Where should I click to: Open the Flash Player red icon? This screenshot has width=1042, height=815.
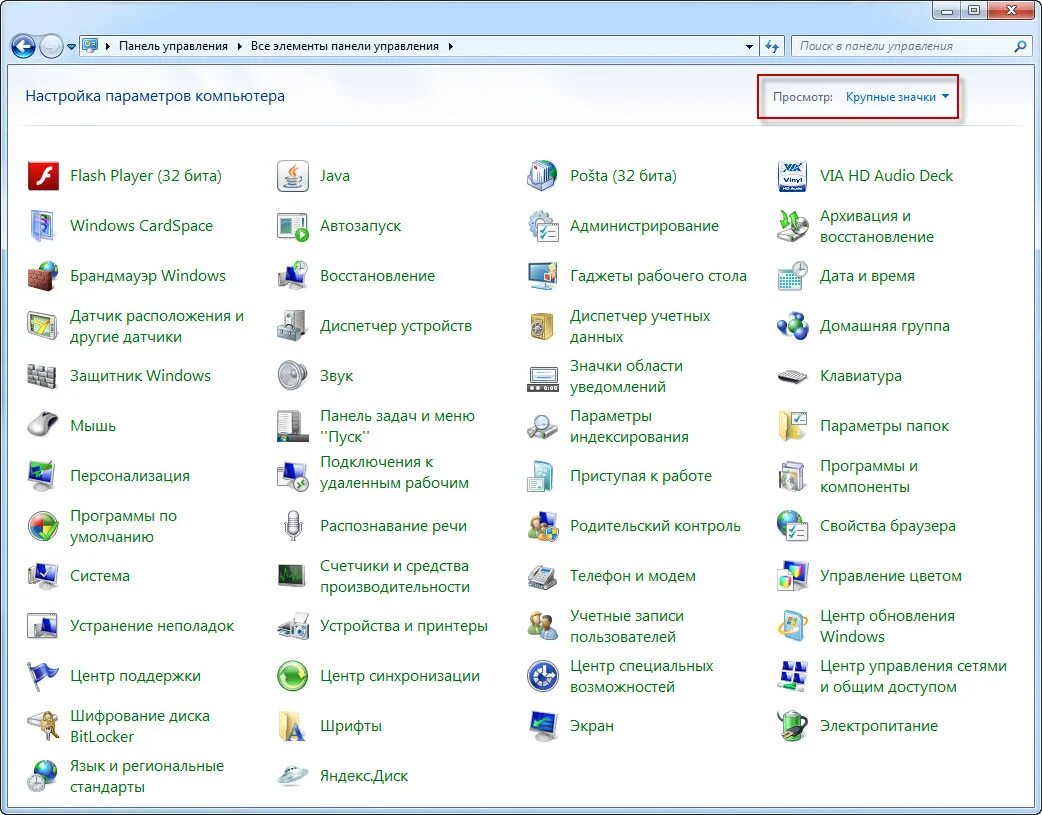44,176
